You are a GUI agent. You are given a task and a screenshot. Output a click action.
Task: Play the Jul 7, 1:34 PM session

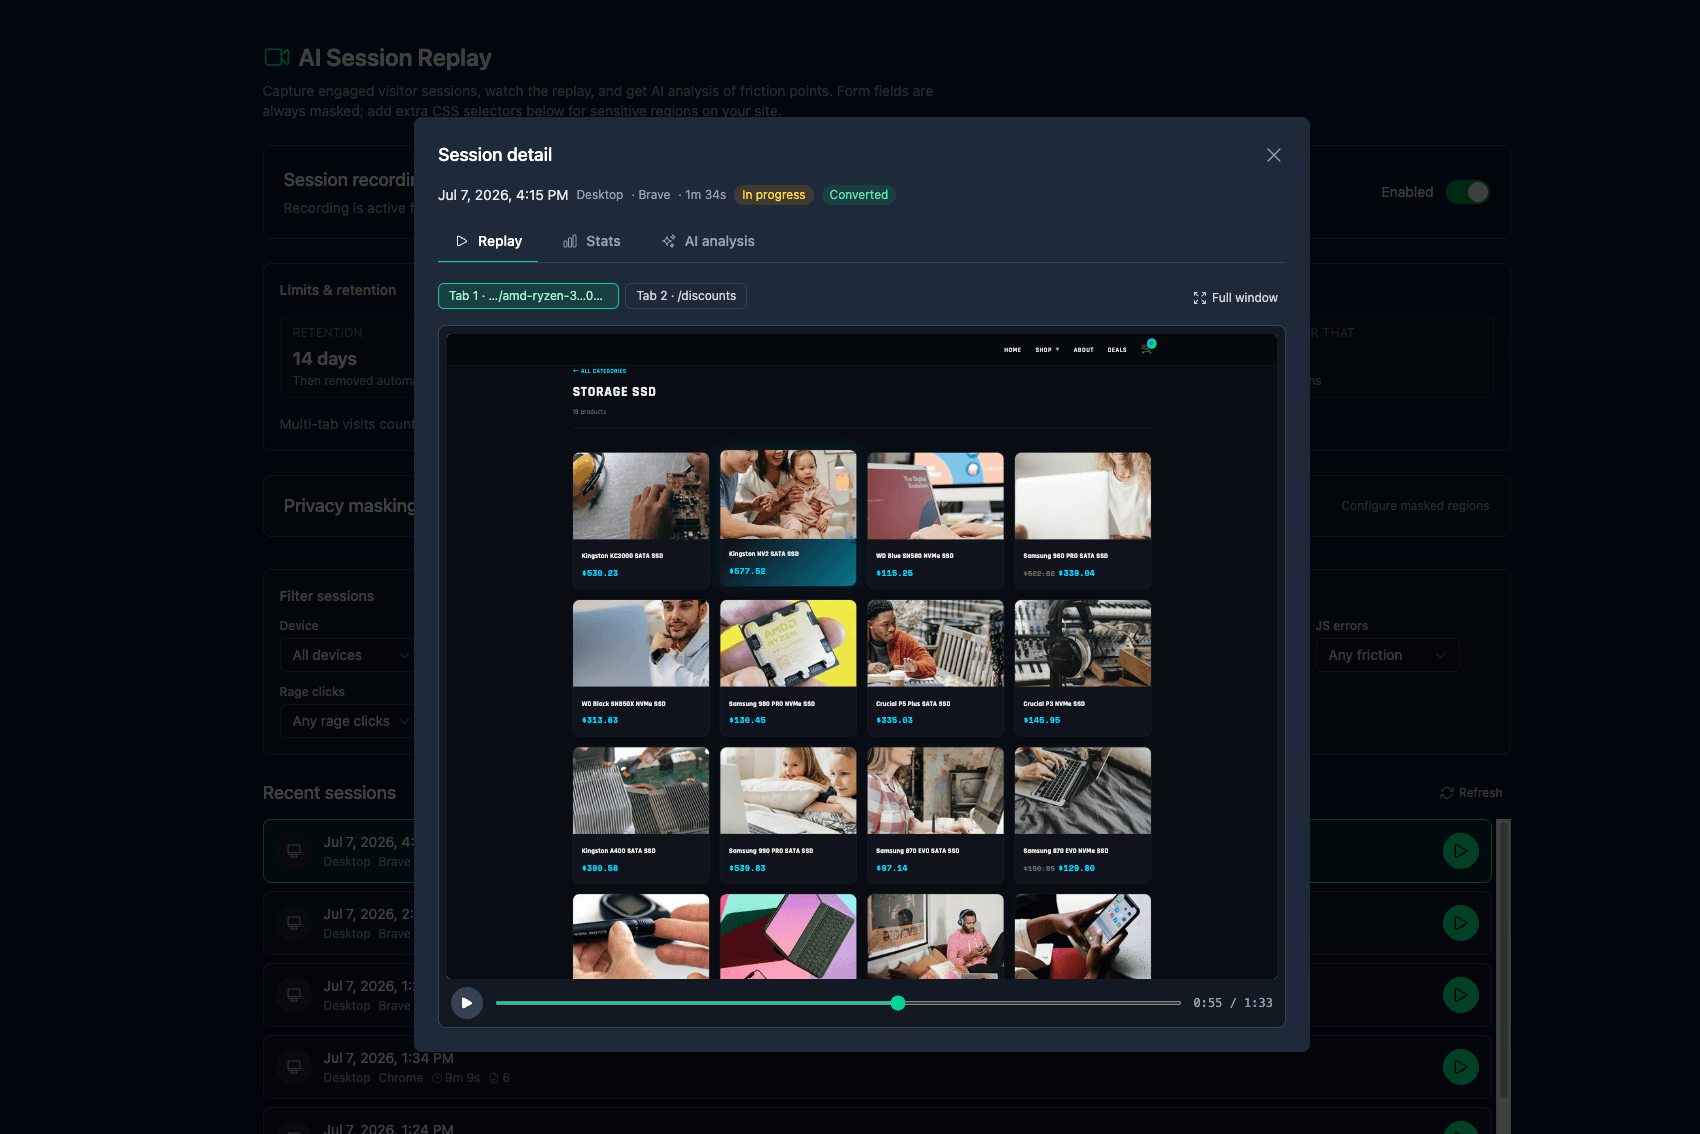1460,1067
